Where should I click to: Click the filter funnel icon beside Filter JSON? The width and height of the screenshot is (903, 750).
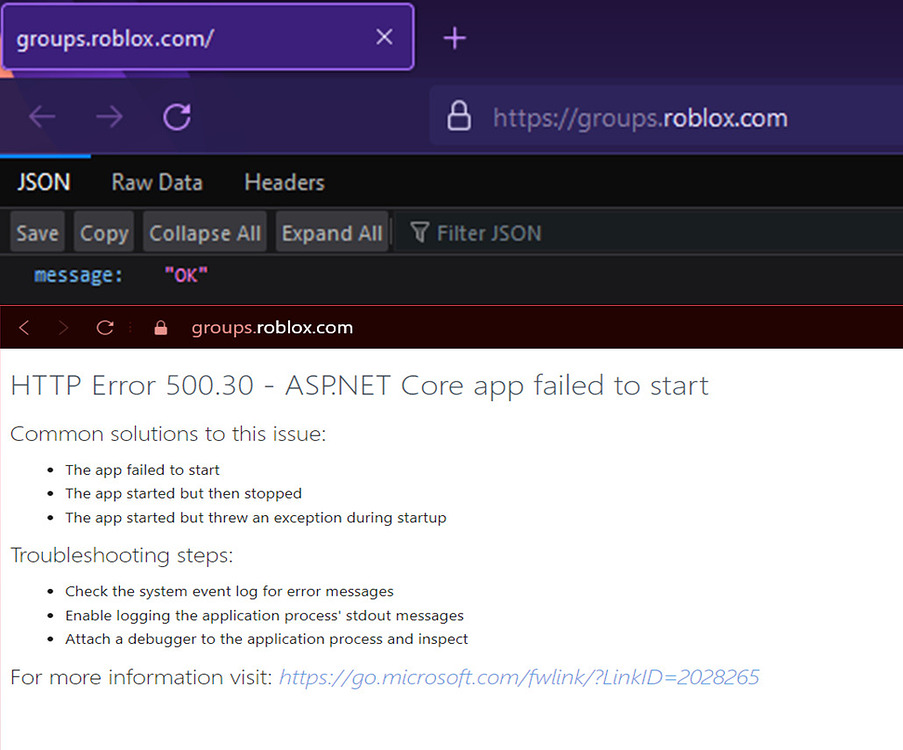pos(419,232)
